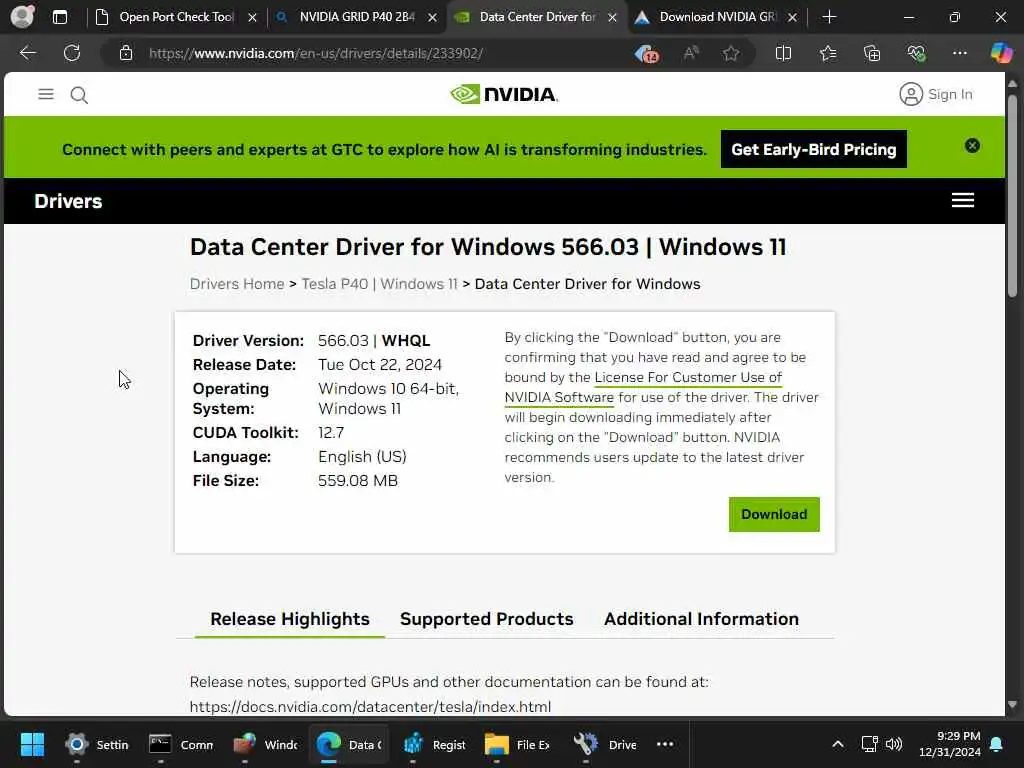Open the Favorites list icon

(x=827, y=53)
